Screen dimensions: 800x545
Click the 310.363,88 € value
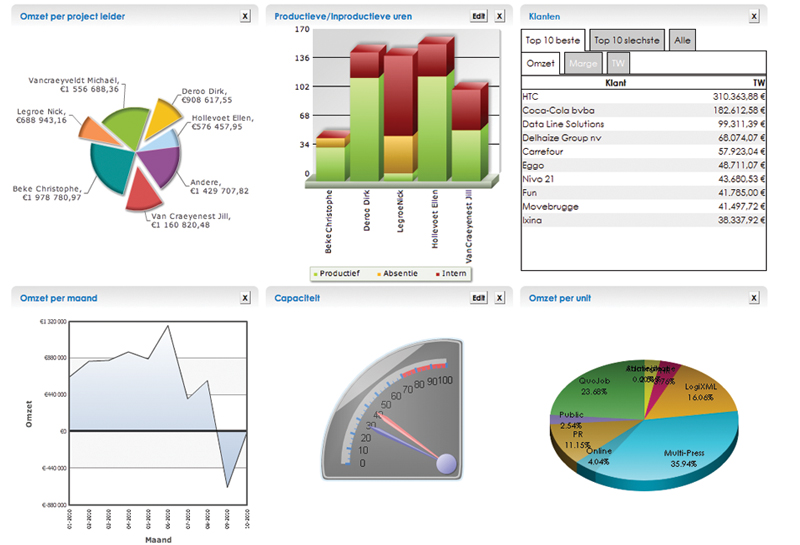[x=739, y=96]
